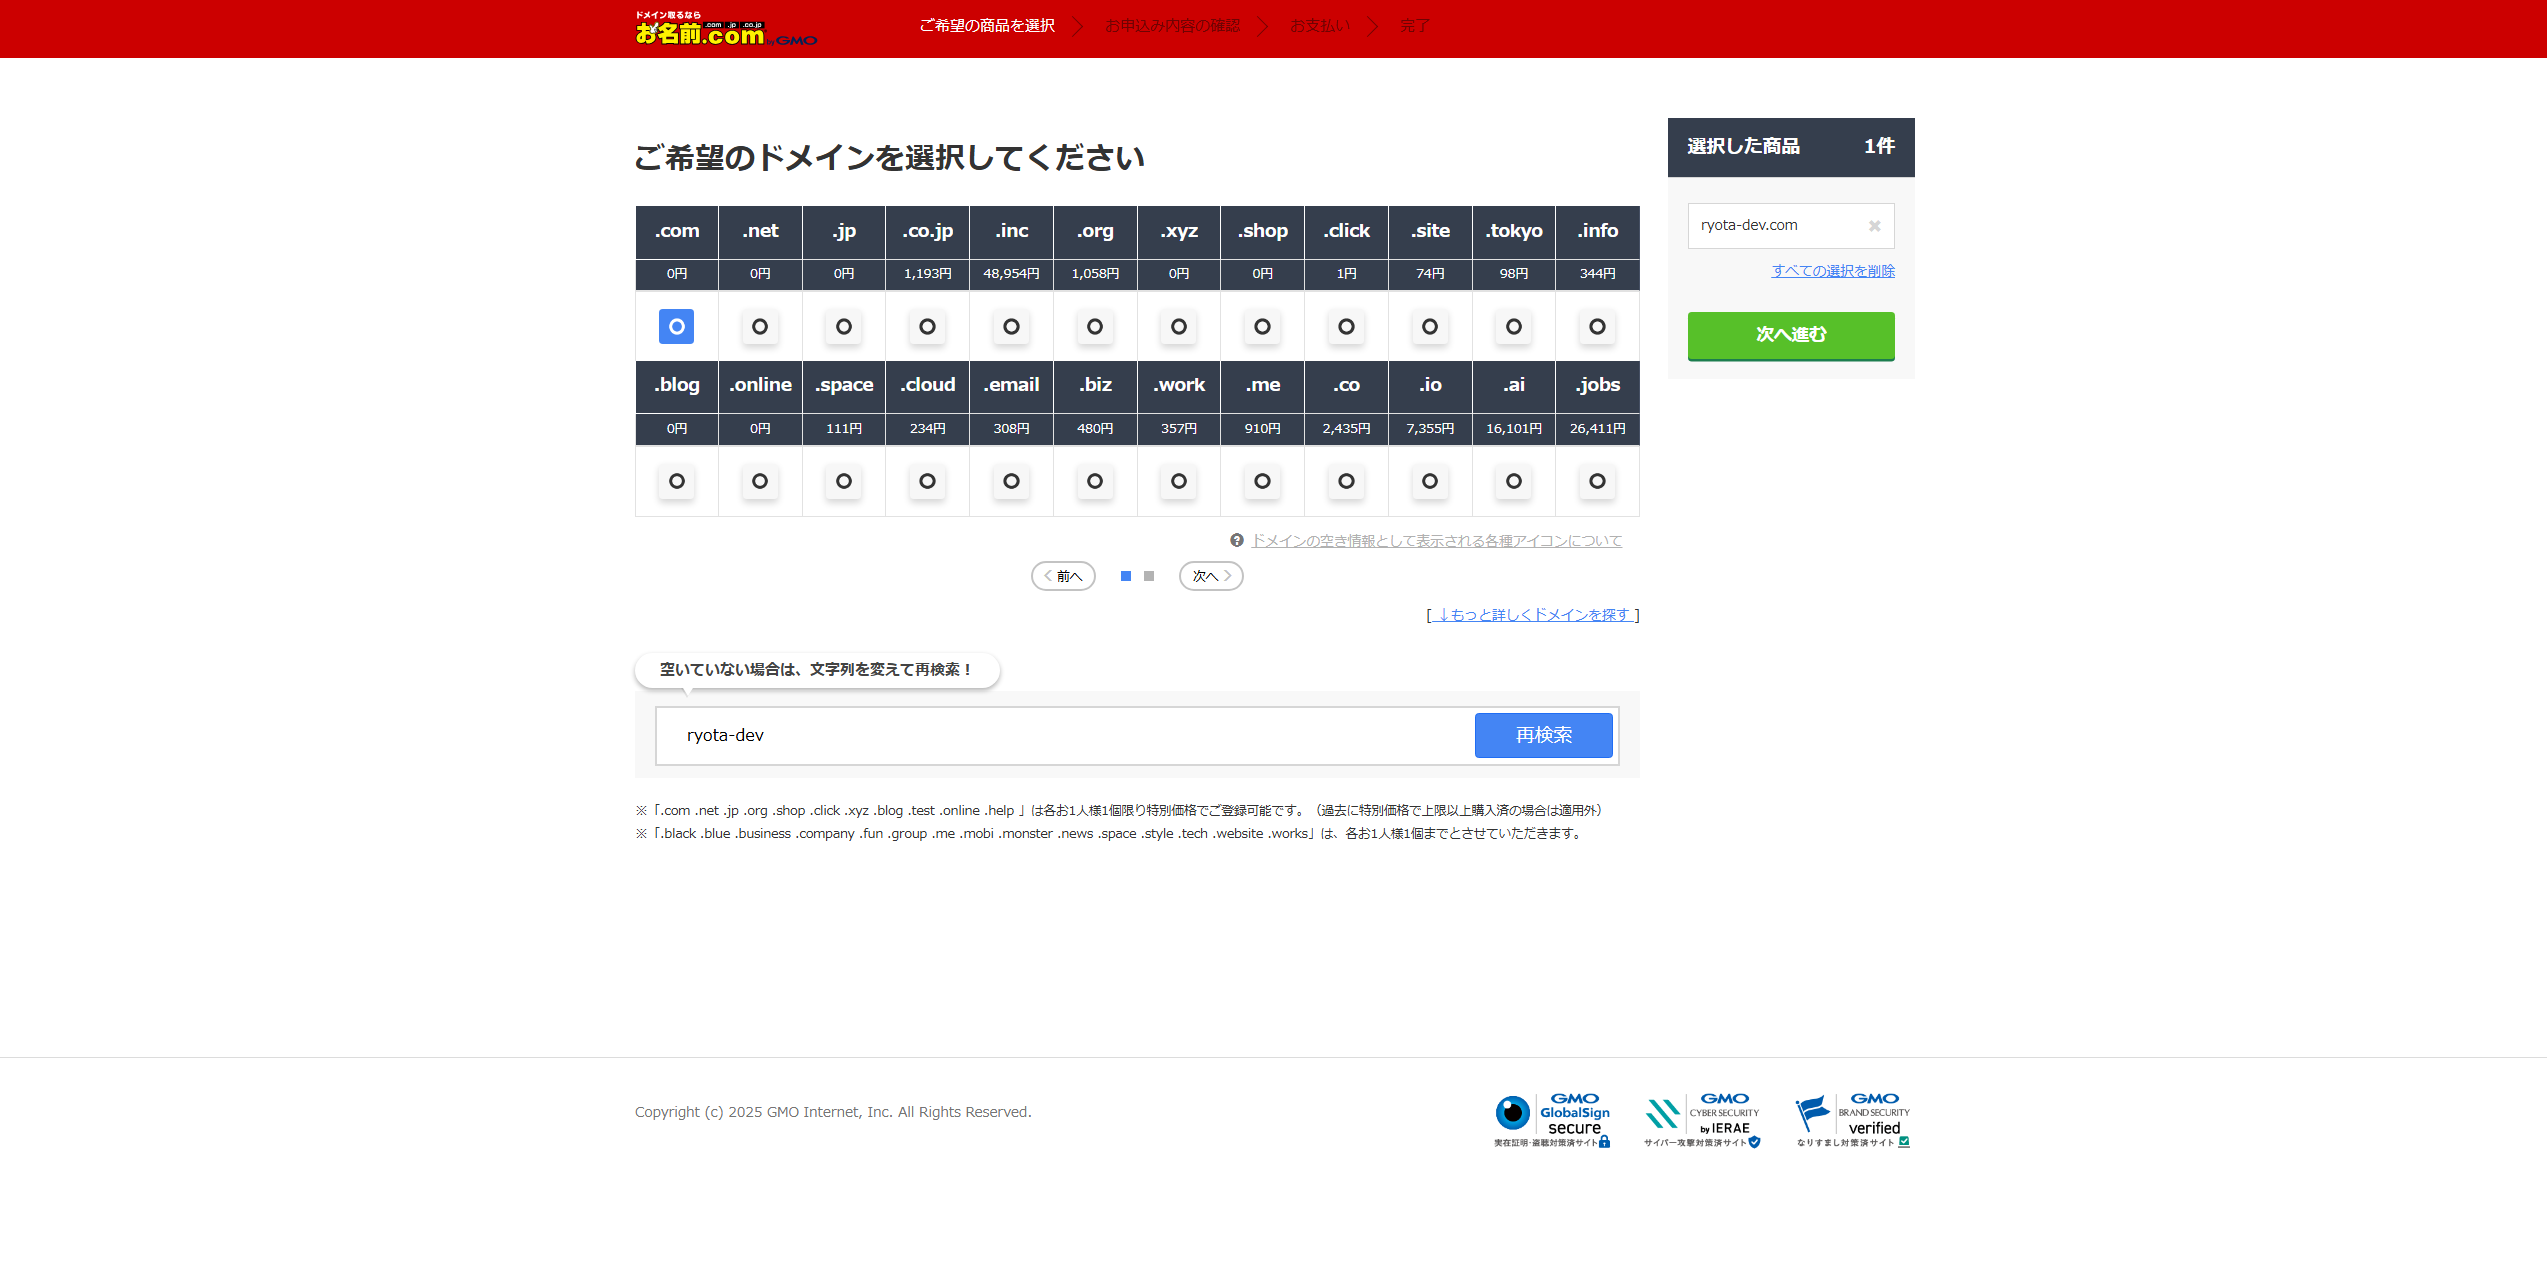
Task: Click GMO Brand Security verified badge
Action: 1852,1120
